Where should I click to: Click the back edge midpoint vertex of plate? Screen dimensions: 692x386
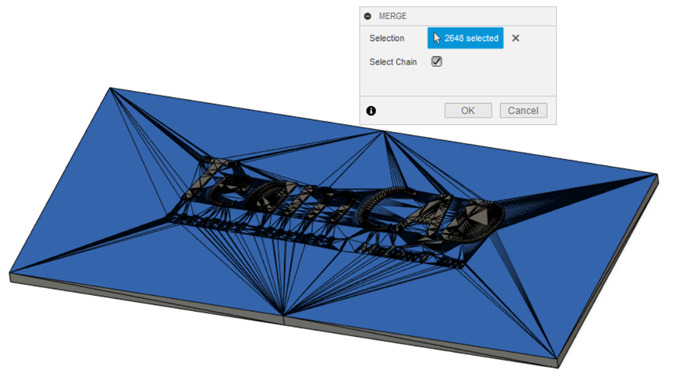point(384,132)
